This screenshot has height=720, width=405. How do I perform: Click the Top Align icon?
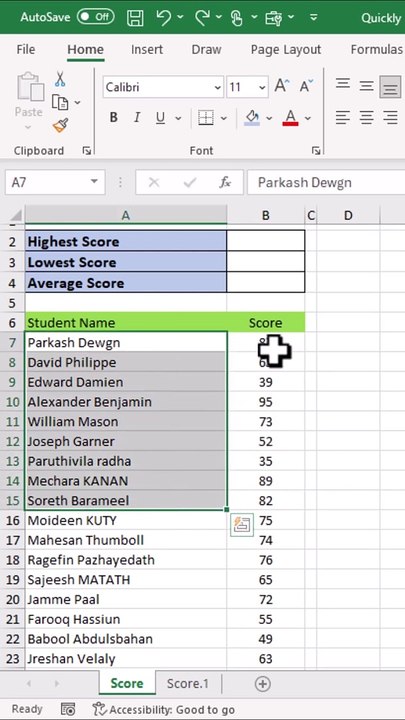tap(343, 84)
